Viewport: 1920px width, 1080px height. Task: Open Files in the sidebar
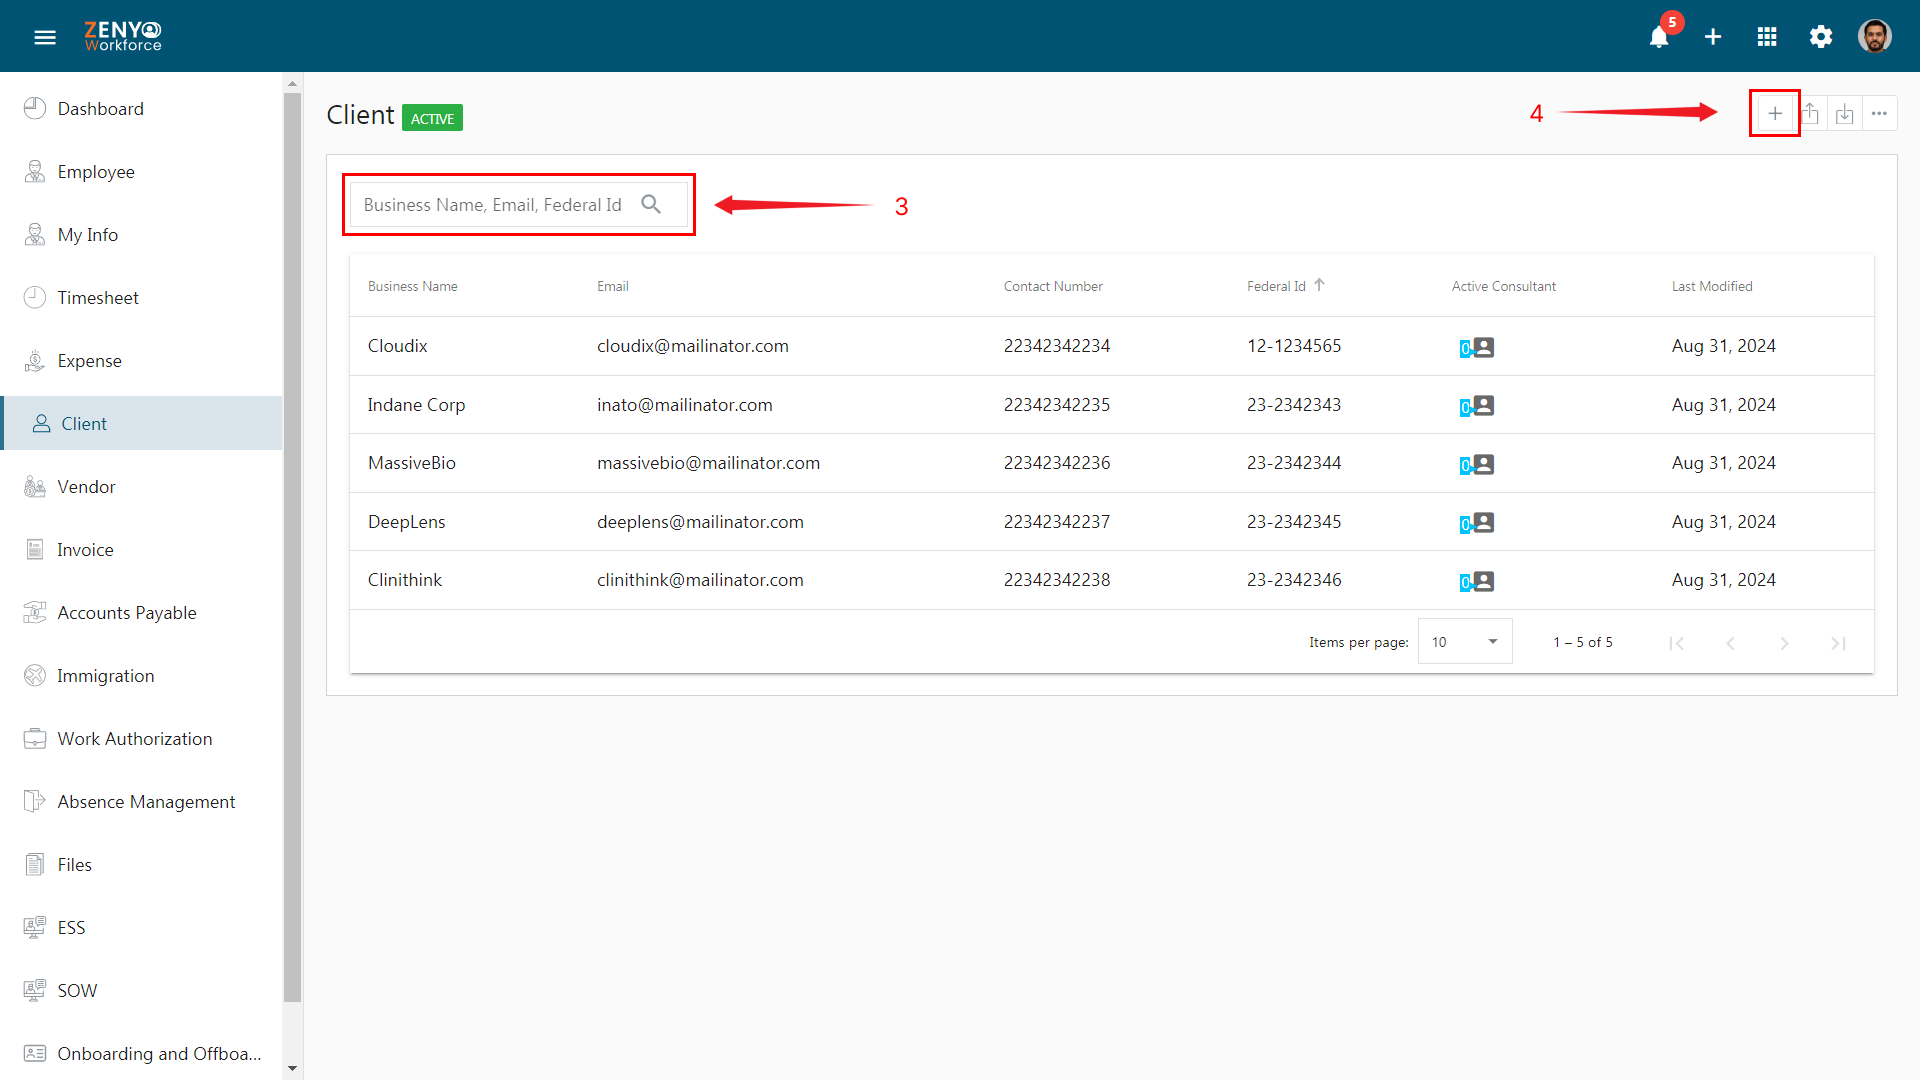pyautogui.click(x=142, y=865)
